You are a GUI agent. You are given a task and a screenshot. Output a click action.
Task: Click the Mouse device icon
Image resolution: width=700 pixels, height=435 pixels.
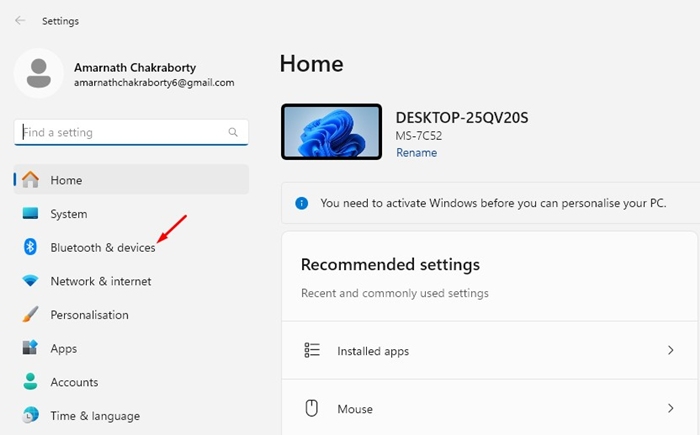[312, 409]
